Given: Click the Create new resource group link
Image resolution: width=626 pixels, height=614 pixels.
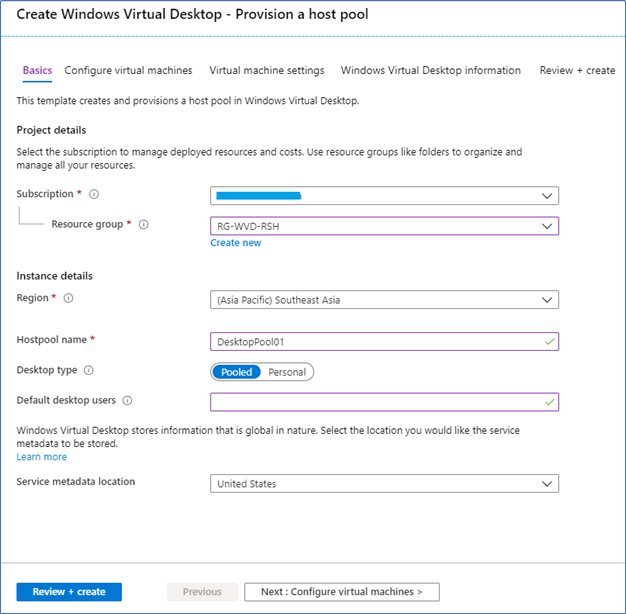Looking at the screenshot, I should (x=236, y=243).
